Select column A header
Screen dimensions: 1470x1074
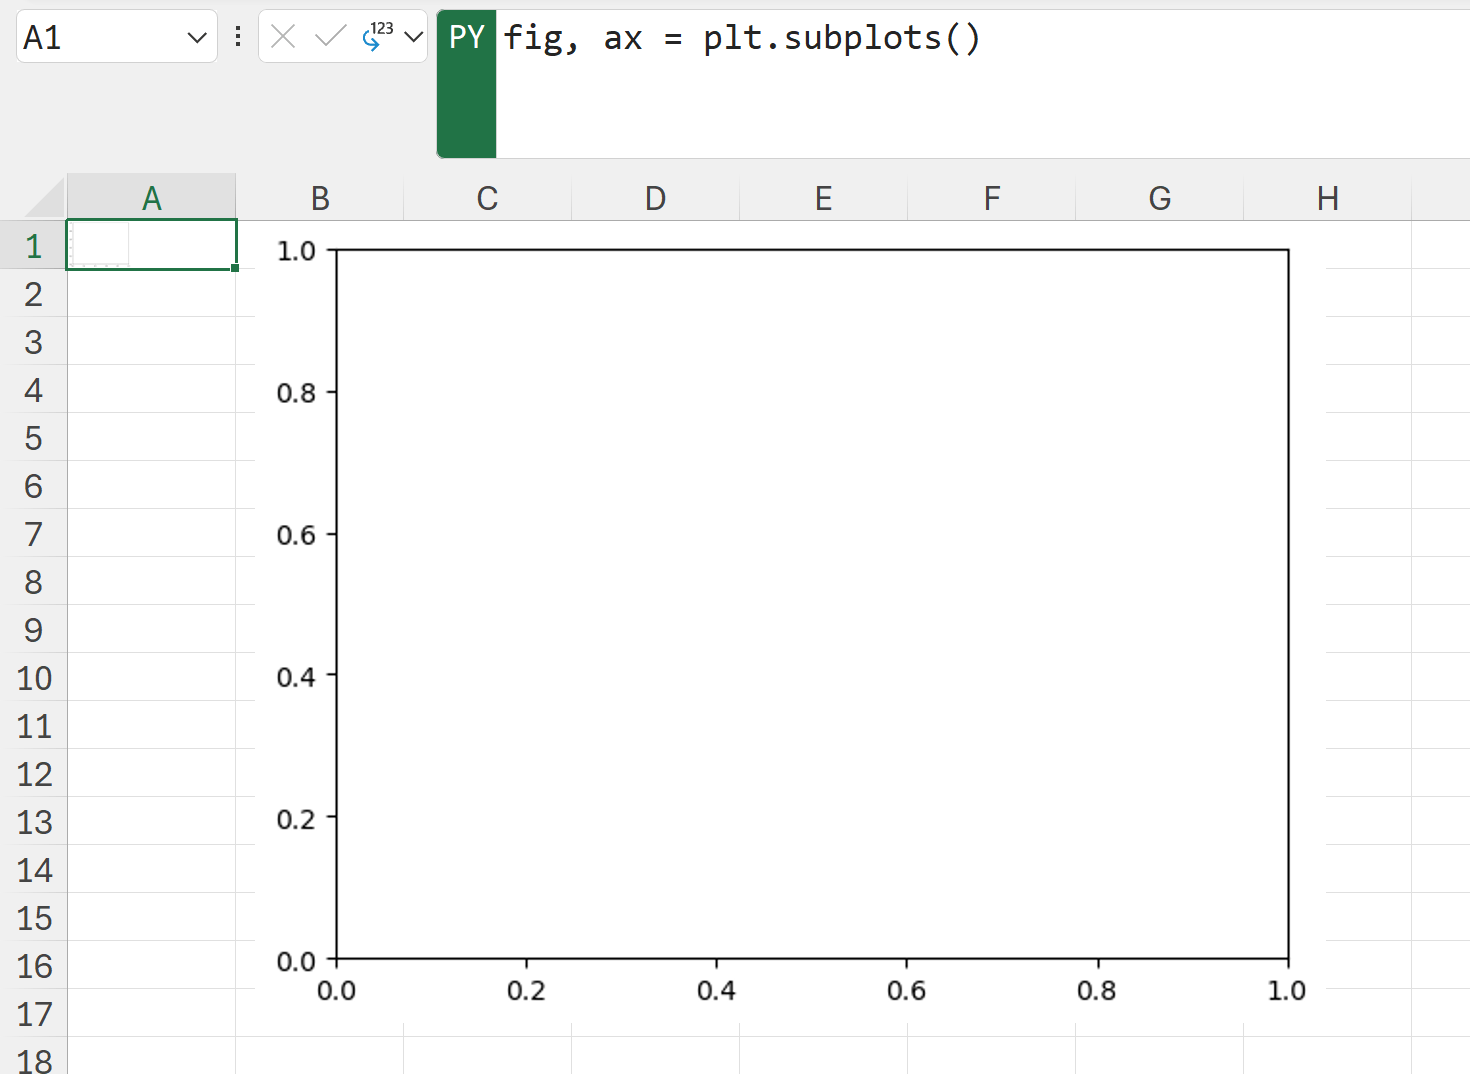tap(151, 198)
